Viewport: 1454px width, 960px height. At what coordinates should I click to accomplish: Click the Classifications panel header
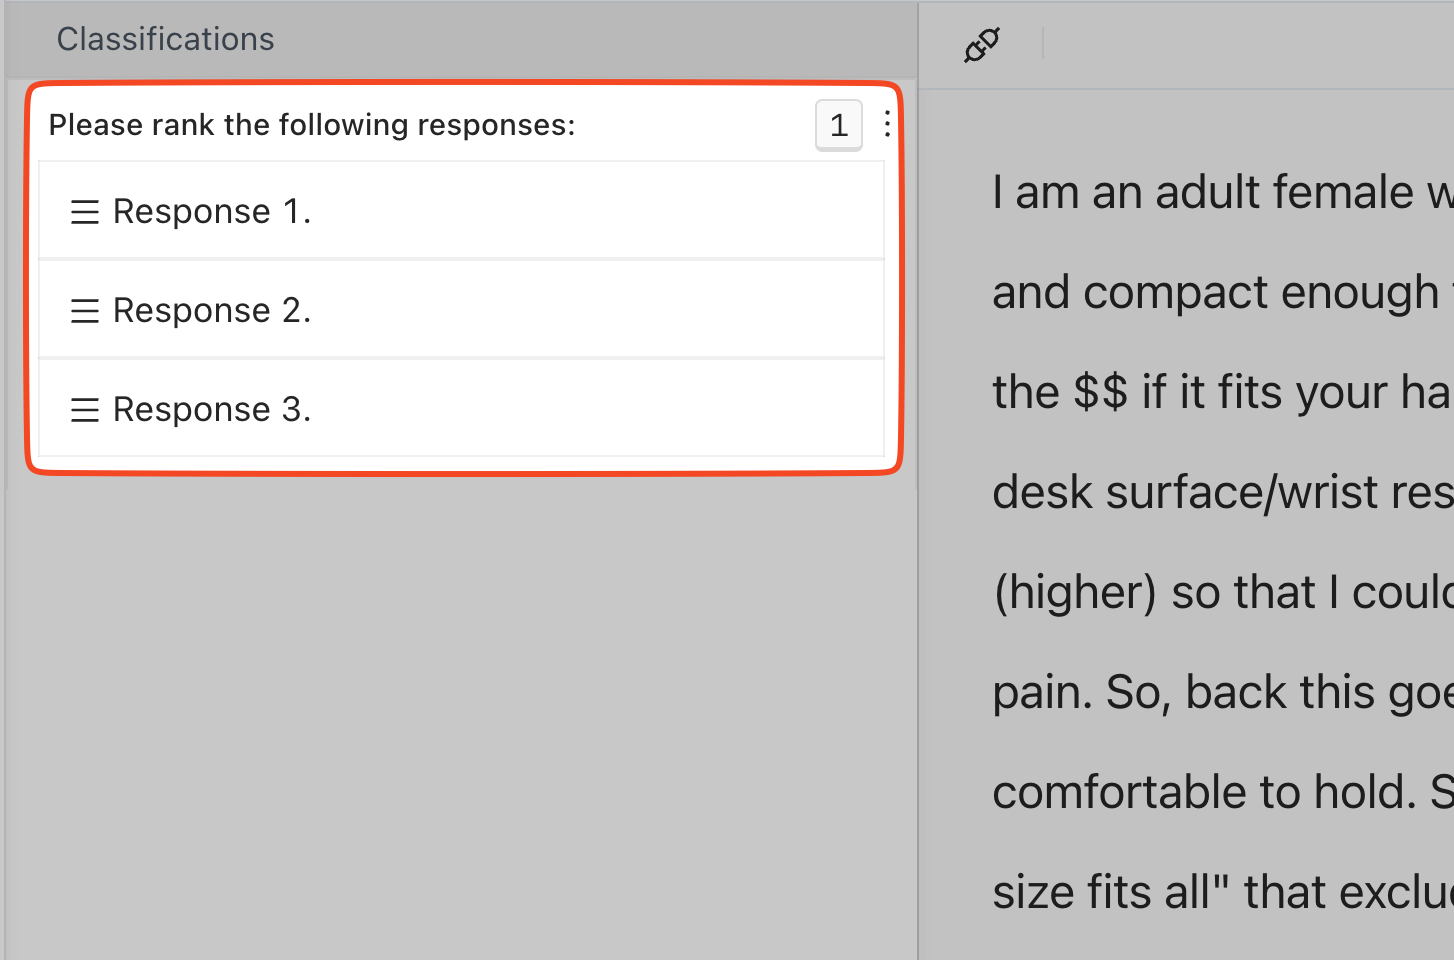[x=166, y=39]
